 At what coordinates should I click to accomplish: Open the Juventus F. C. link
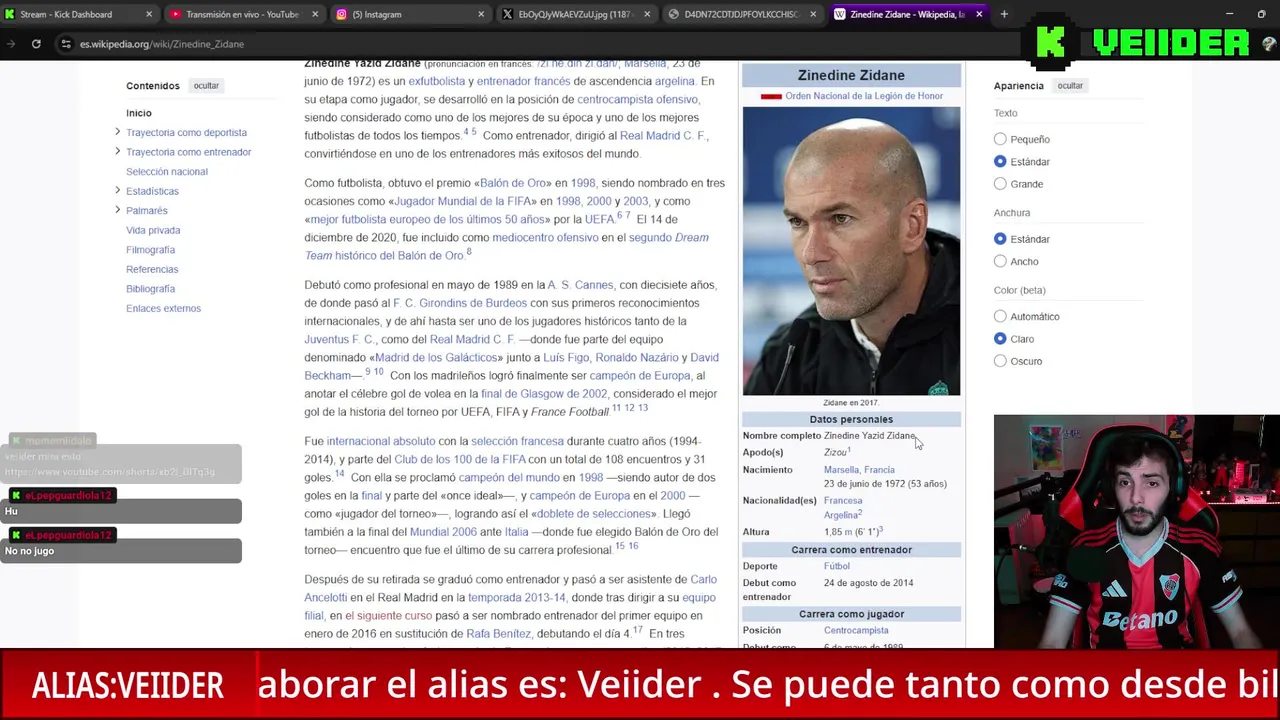(x=339, y=339)
